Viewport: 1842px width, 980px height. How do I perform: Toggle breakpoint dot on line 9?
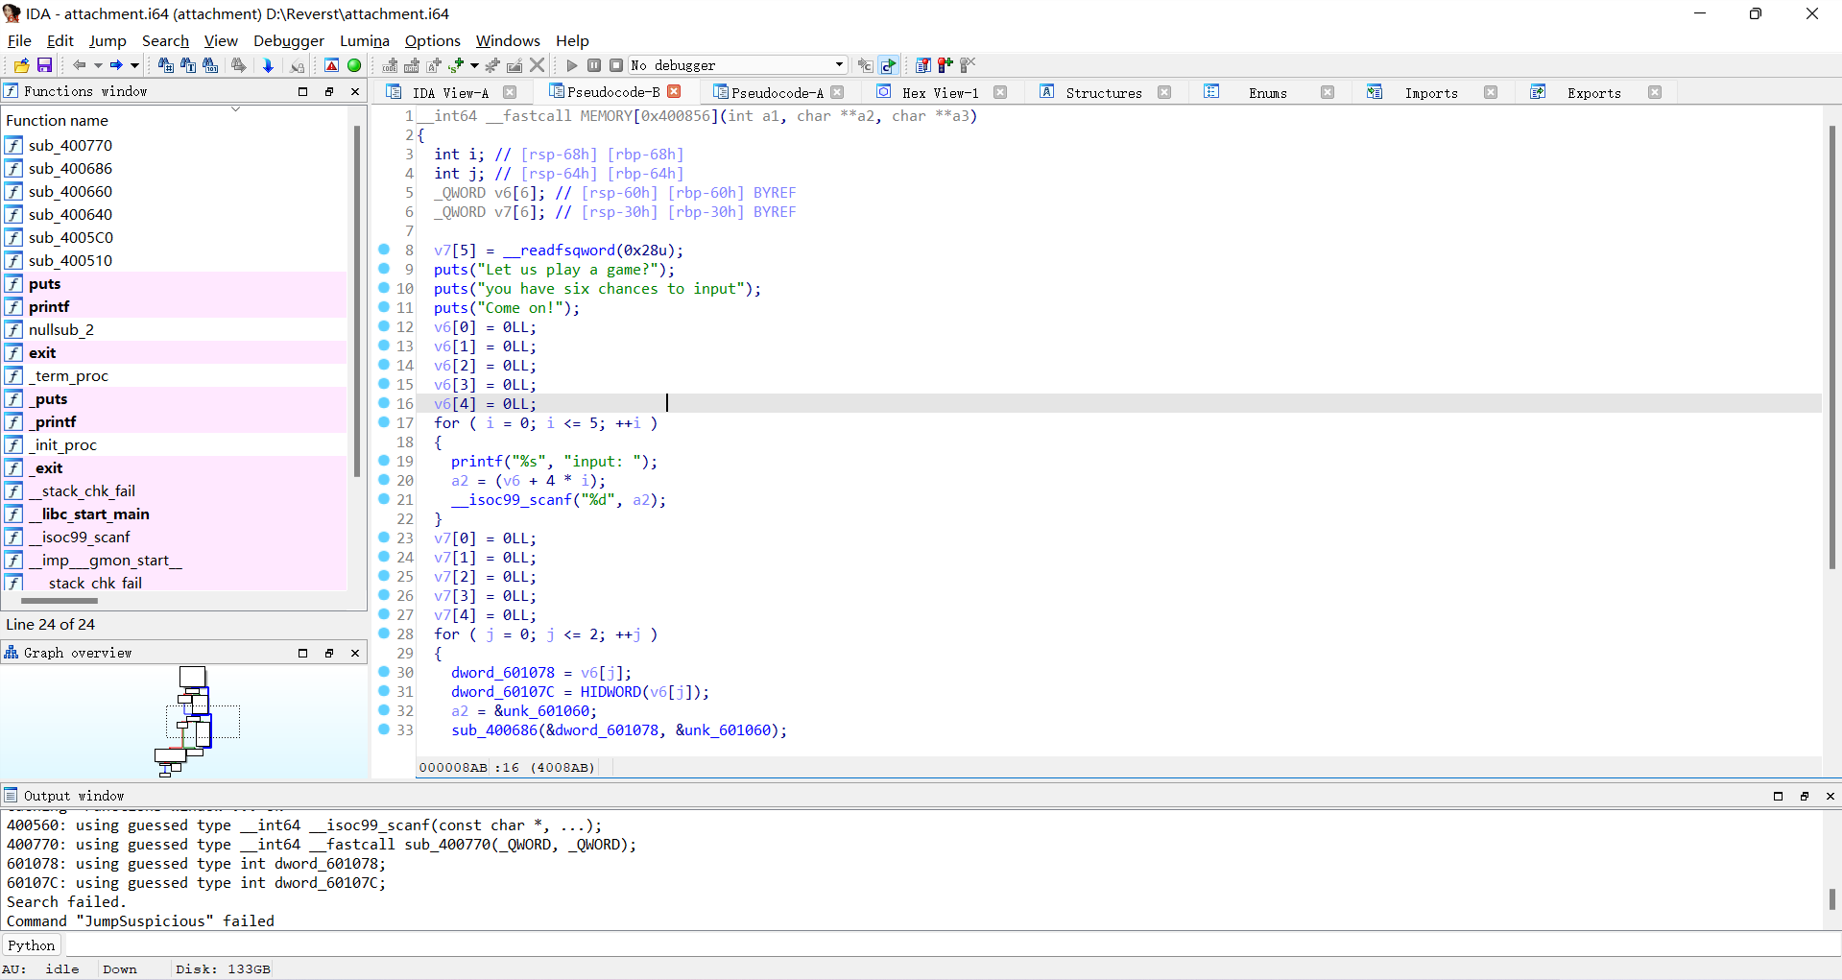point(384,269)
